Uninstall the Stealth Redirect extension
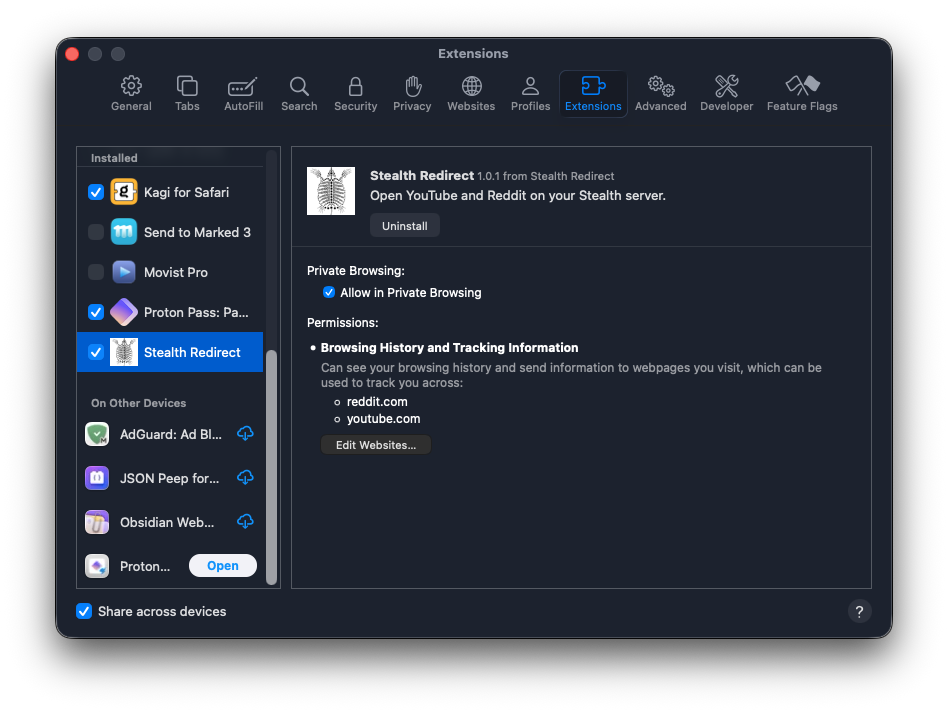The width and height of the screenshot is (948, 712). point(404,225)
